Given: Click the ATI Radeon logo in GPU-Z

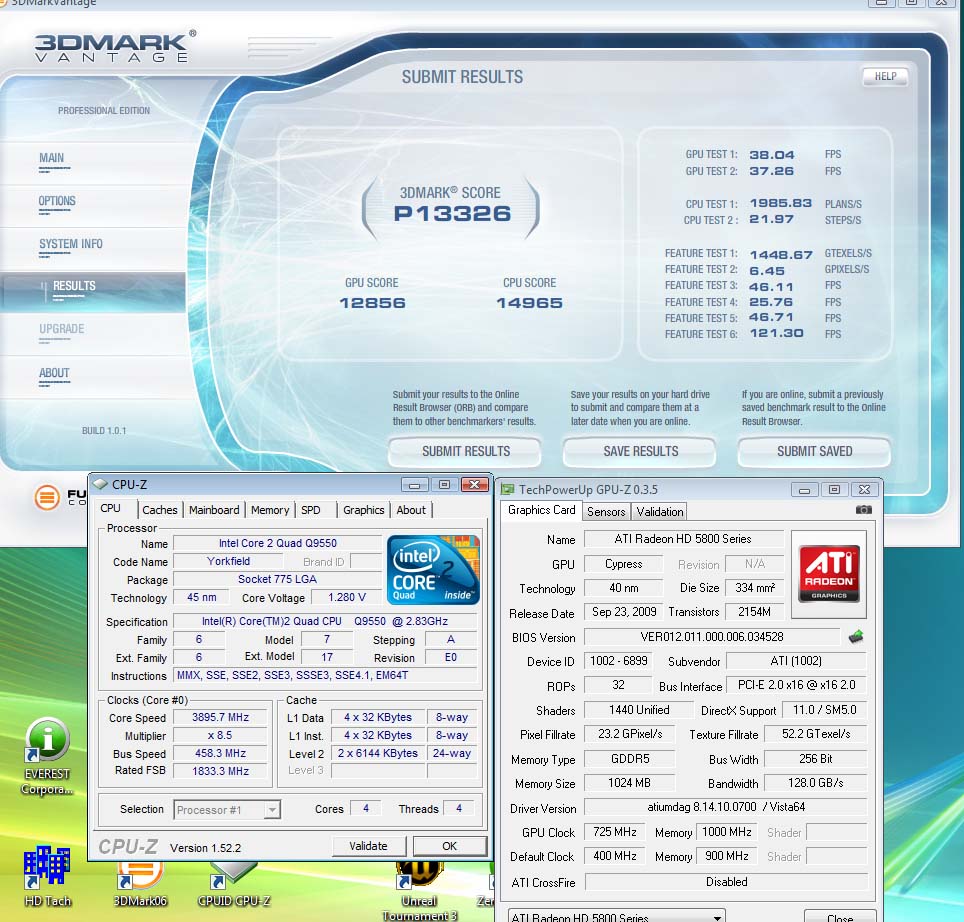Looking at the screenshot, I should click(829, 573).
